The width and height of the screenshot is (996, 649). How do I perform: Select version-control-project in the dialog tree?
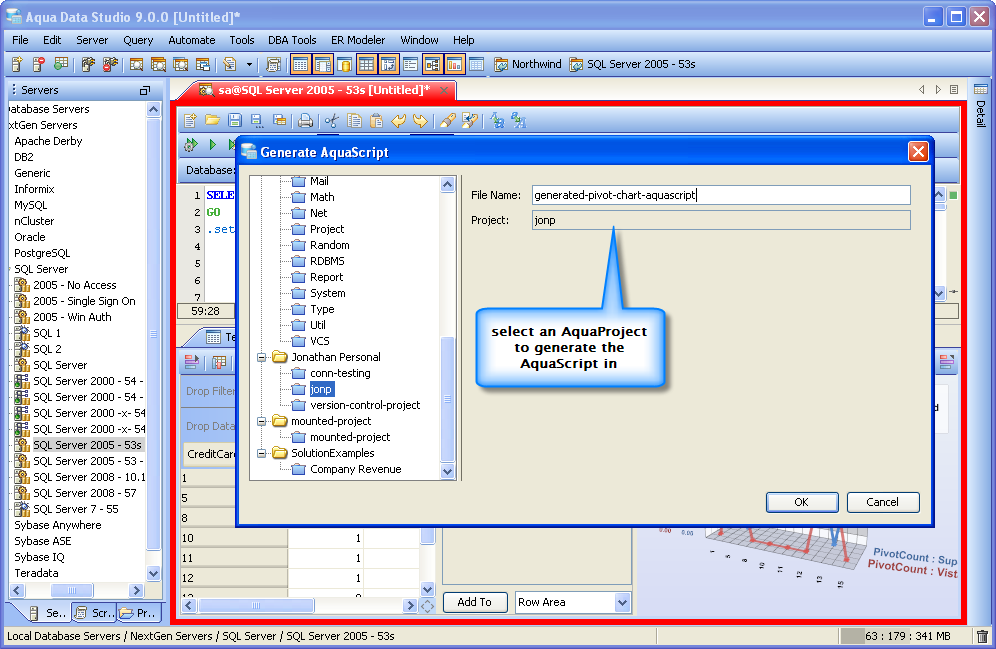click(x=365, y=405)
